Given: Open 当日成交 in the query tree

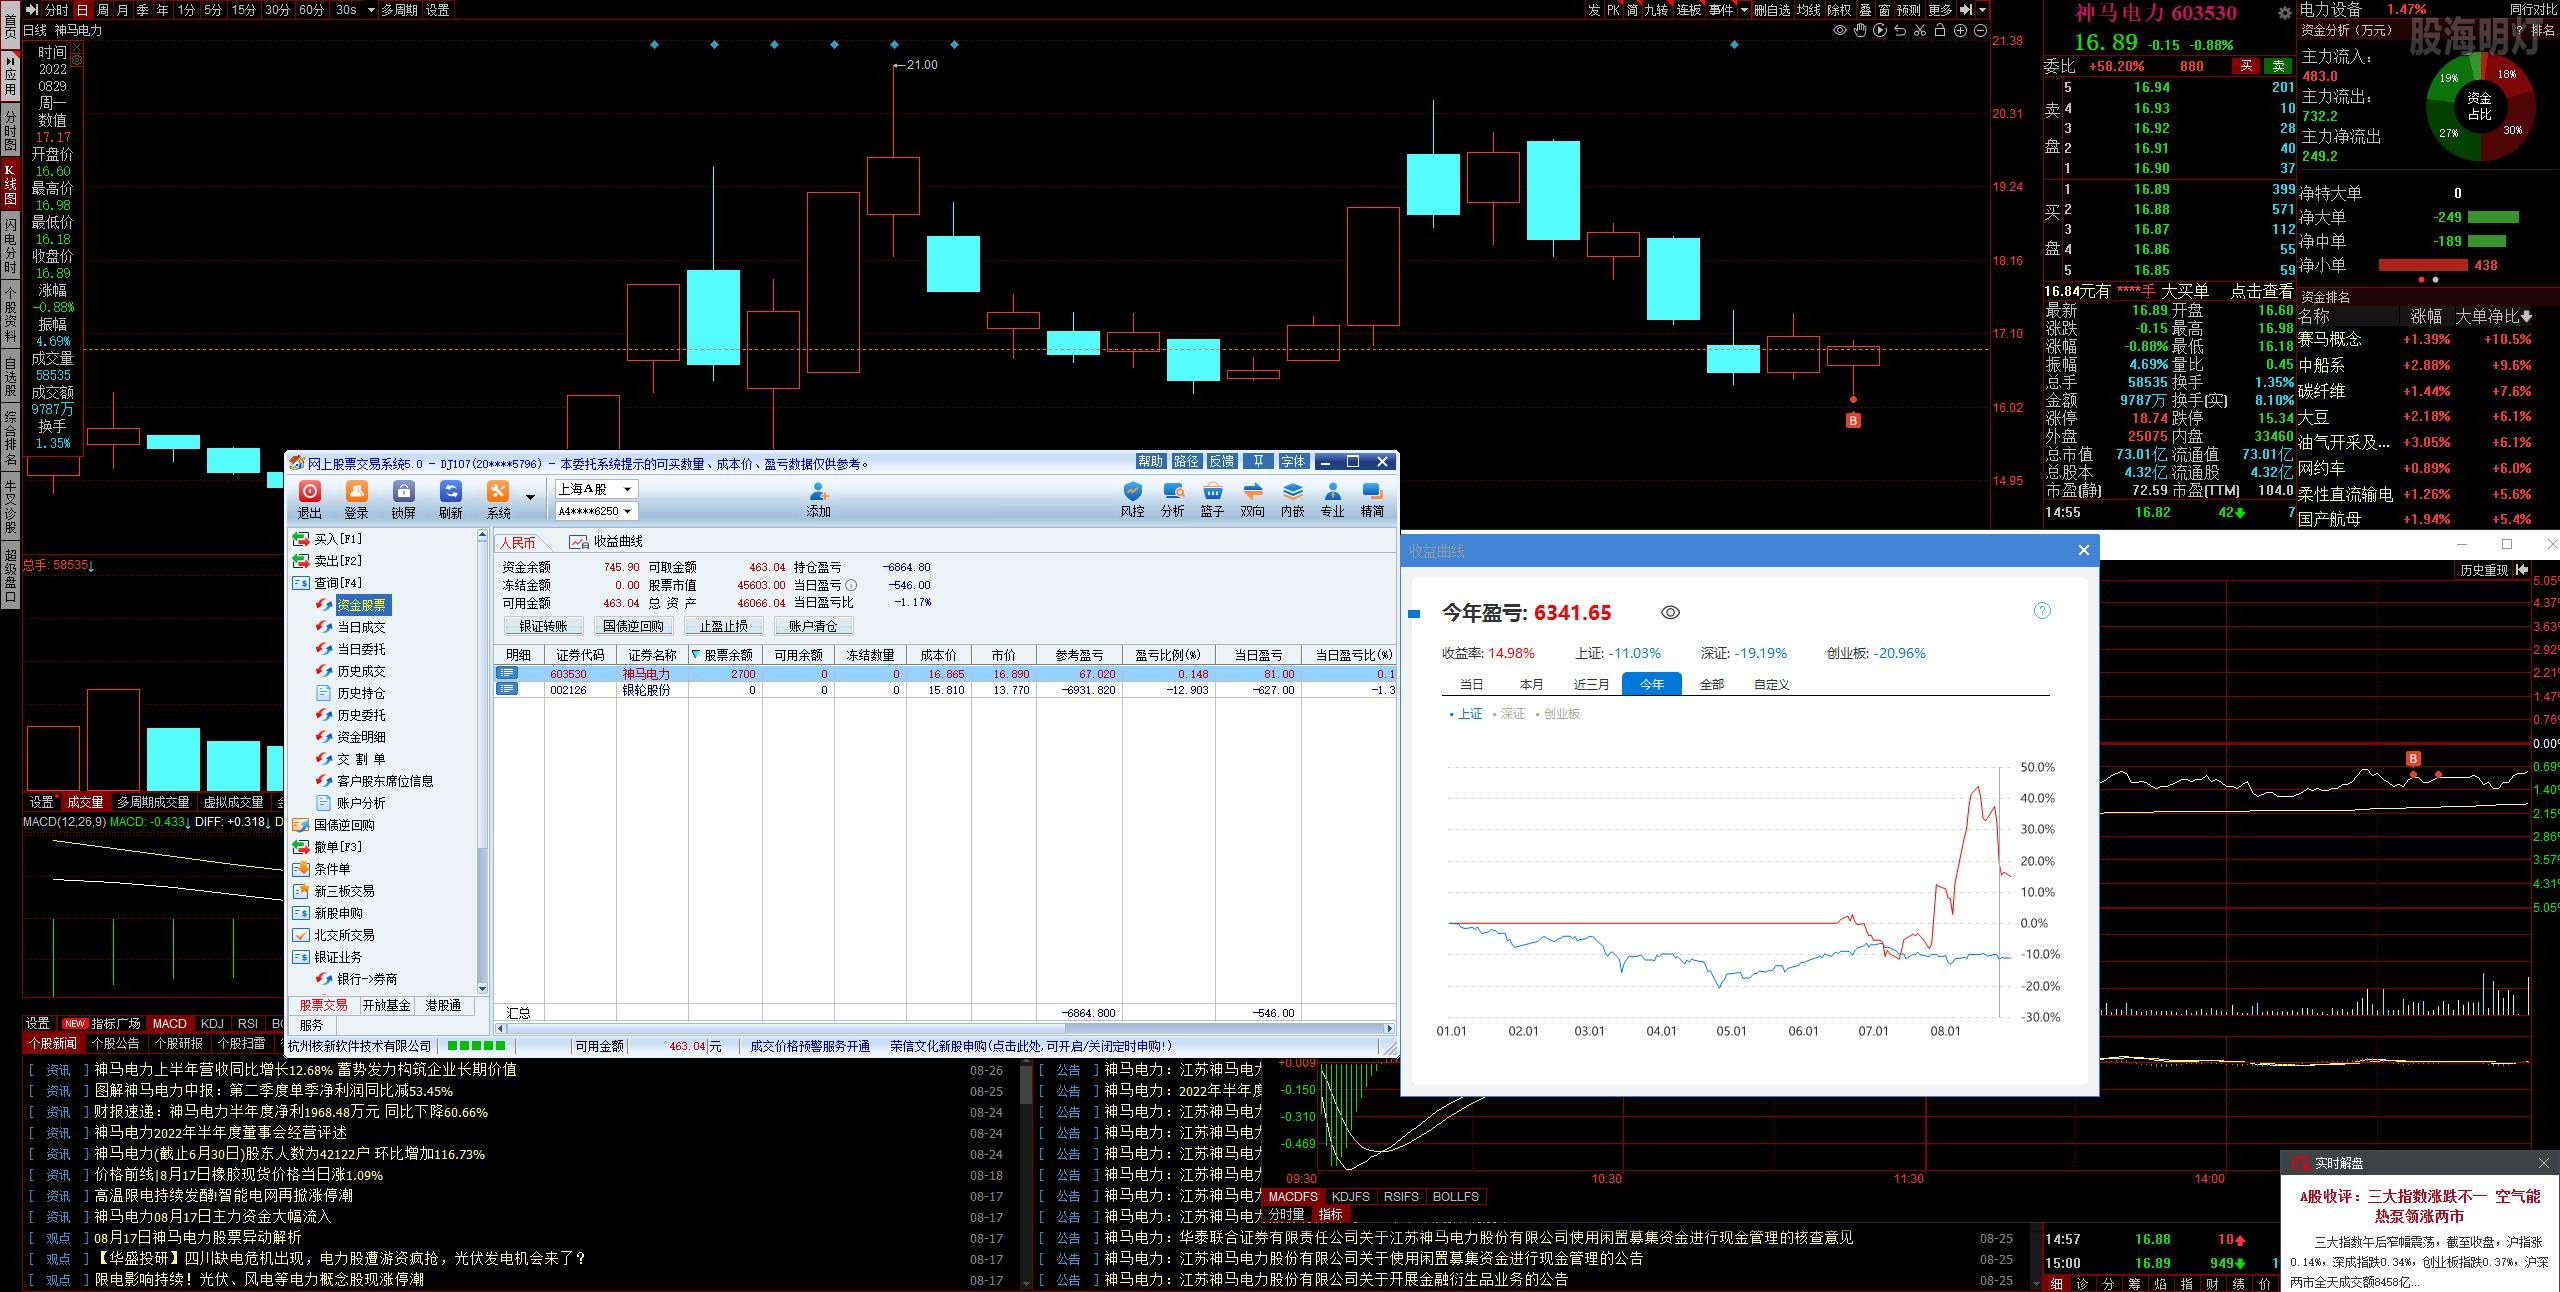Looking at the screenshot, I should click(x=361, y=627).
